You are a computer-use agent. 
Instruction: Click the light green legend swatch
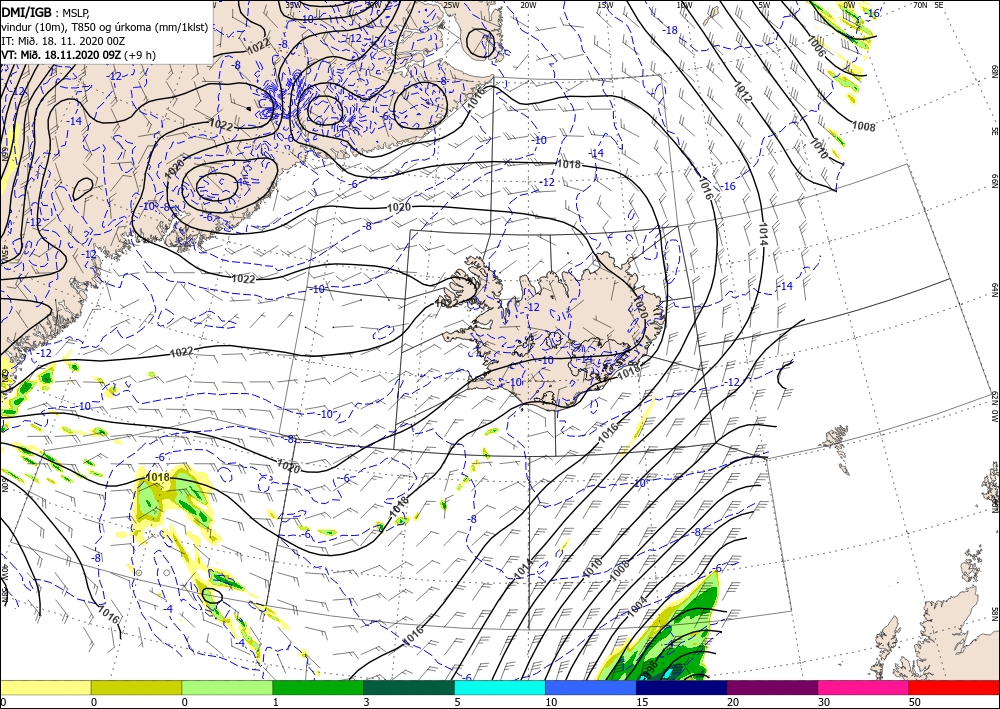(227, 687)
